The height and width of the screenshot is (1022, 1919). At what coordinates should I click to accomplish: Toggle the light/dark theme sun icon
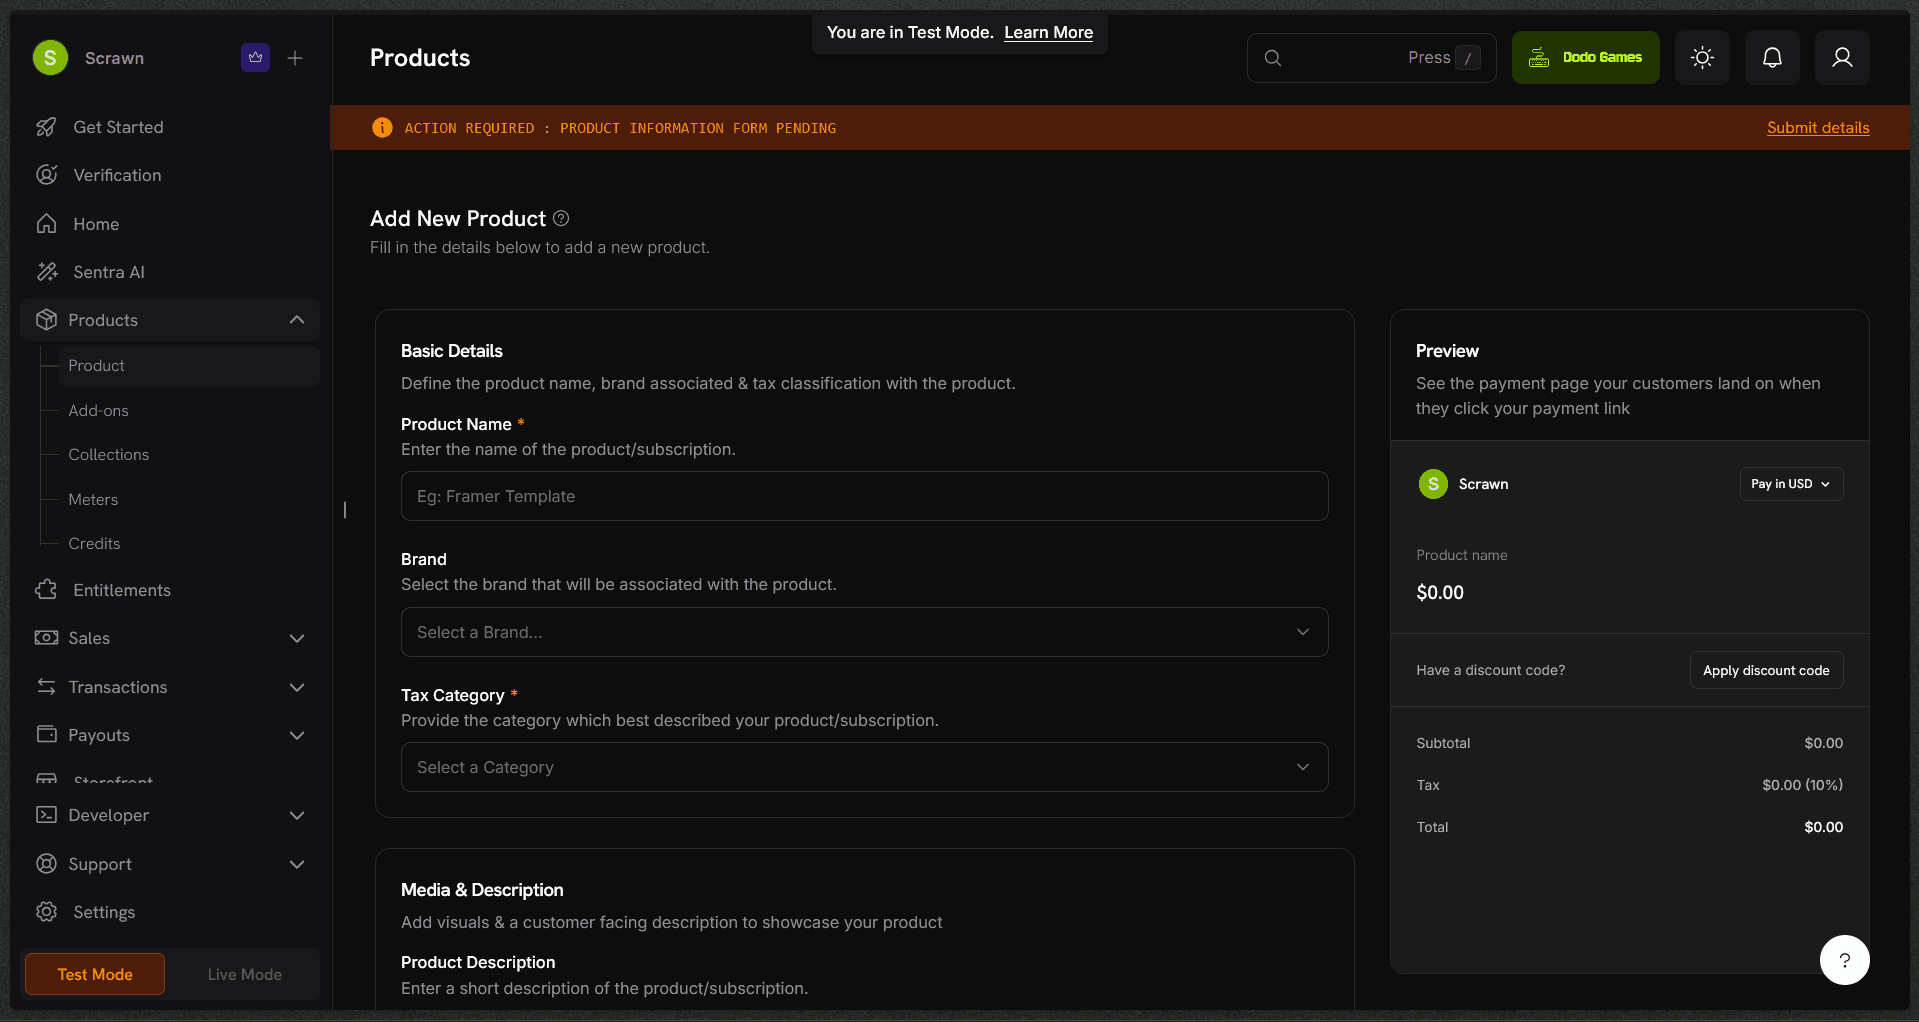(1702, 58)
